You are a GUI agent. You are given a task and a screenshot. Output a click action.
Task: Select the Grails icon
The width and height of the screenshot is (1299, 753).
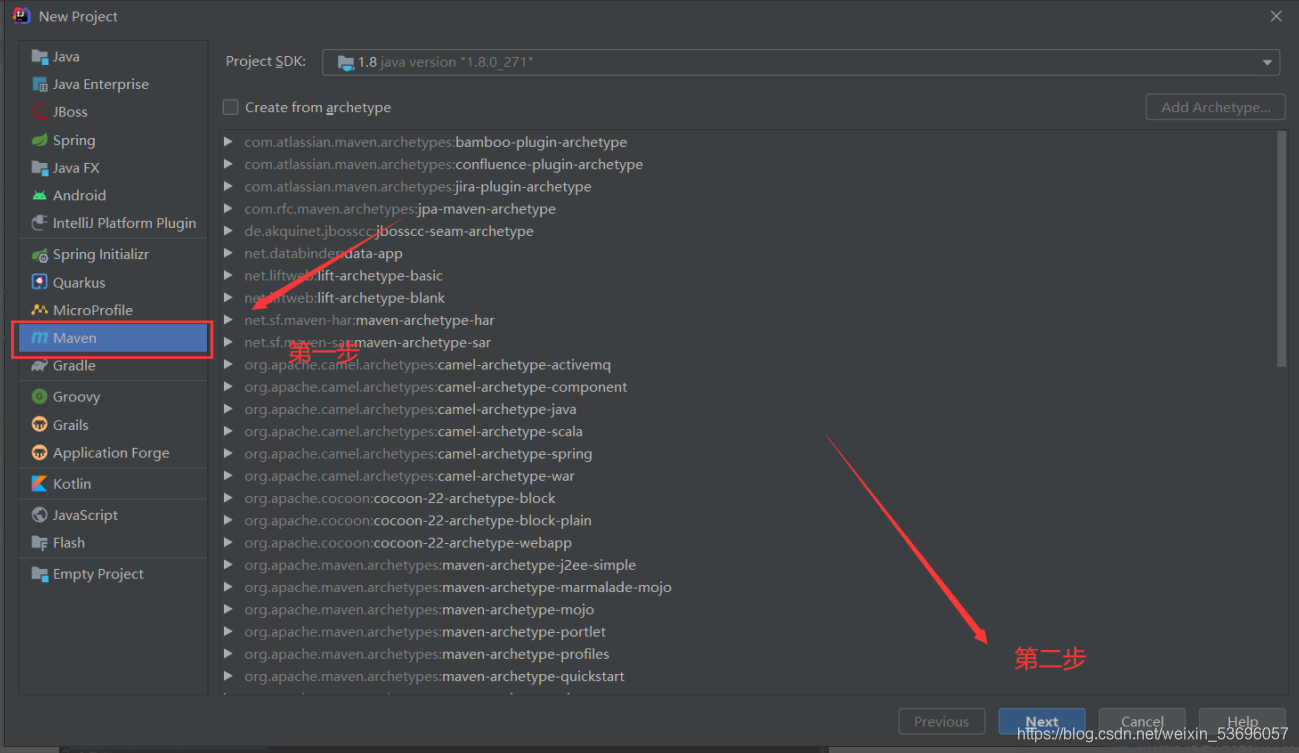[40, 425]
